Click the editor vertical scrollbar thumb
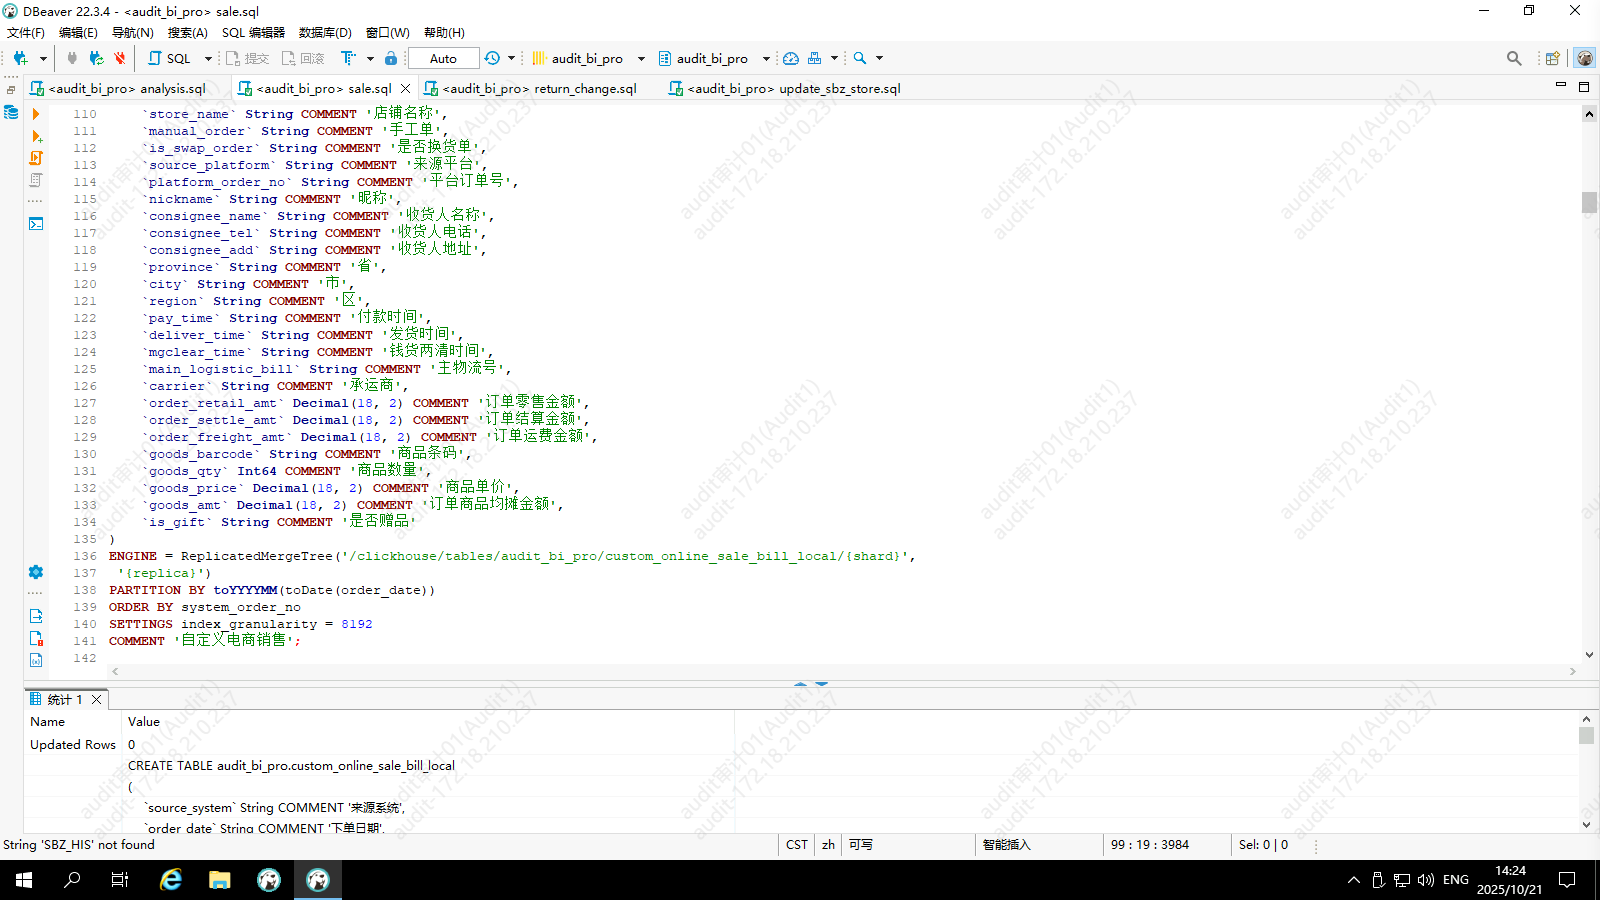Image resolution: width=1600 pixels, height=900 pixels. coord(1589,202)
